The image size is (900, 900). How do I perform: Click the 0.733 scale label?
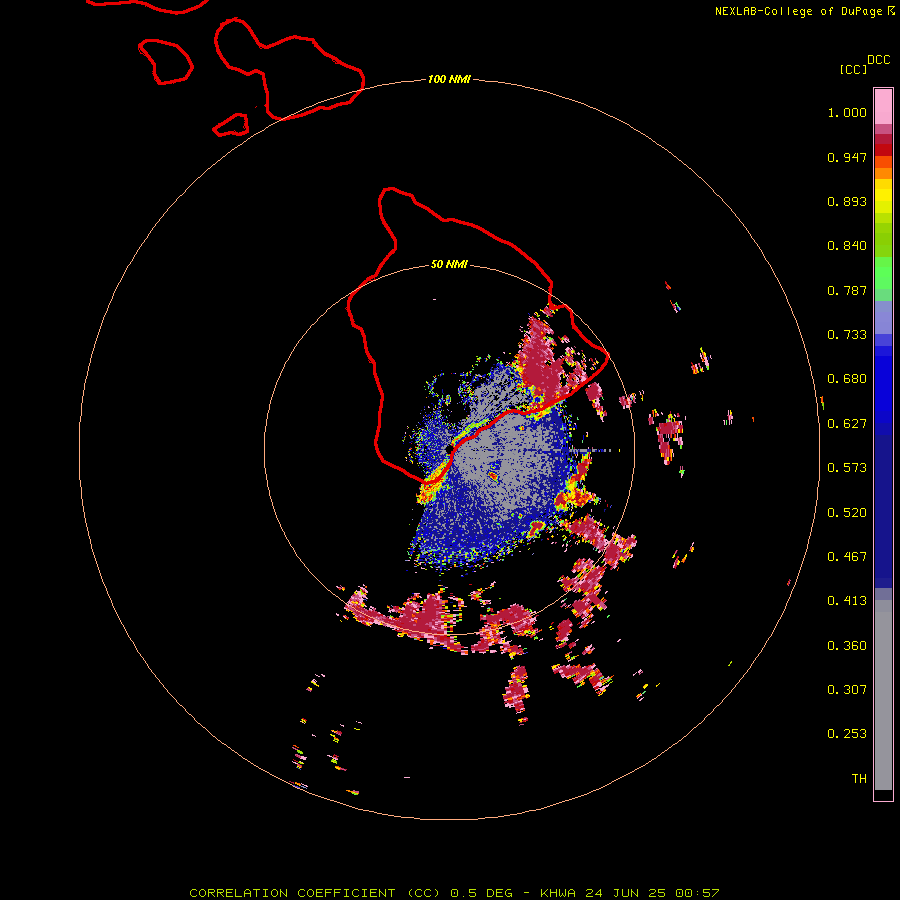click(847, 335)
